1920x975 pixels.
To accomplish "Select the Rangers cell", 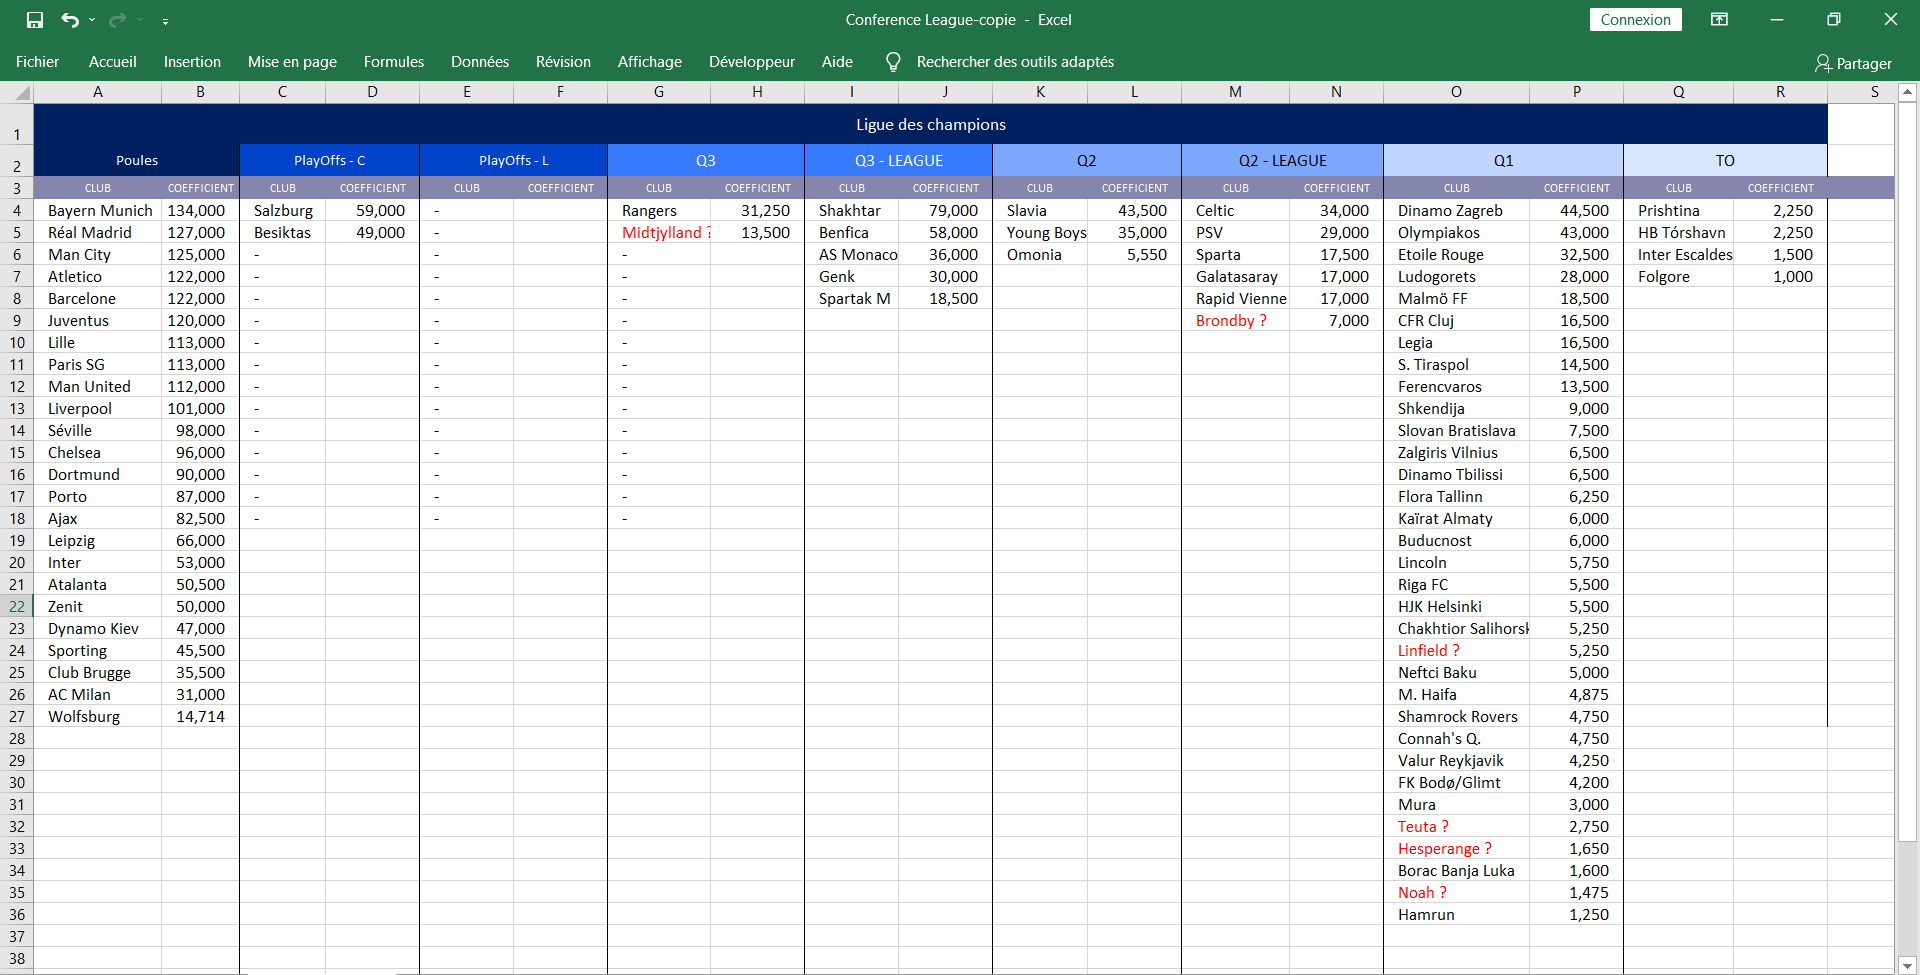I will [659, 211].
